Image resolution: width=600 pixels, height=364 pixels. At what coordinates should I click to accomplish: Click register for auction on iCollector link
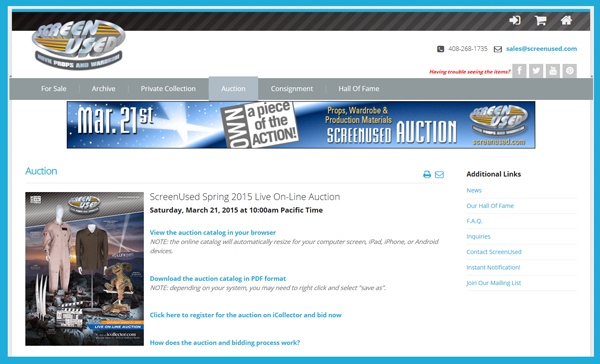tap(246, 315)
